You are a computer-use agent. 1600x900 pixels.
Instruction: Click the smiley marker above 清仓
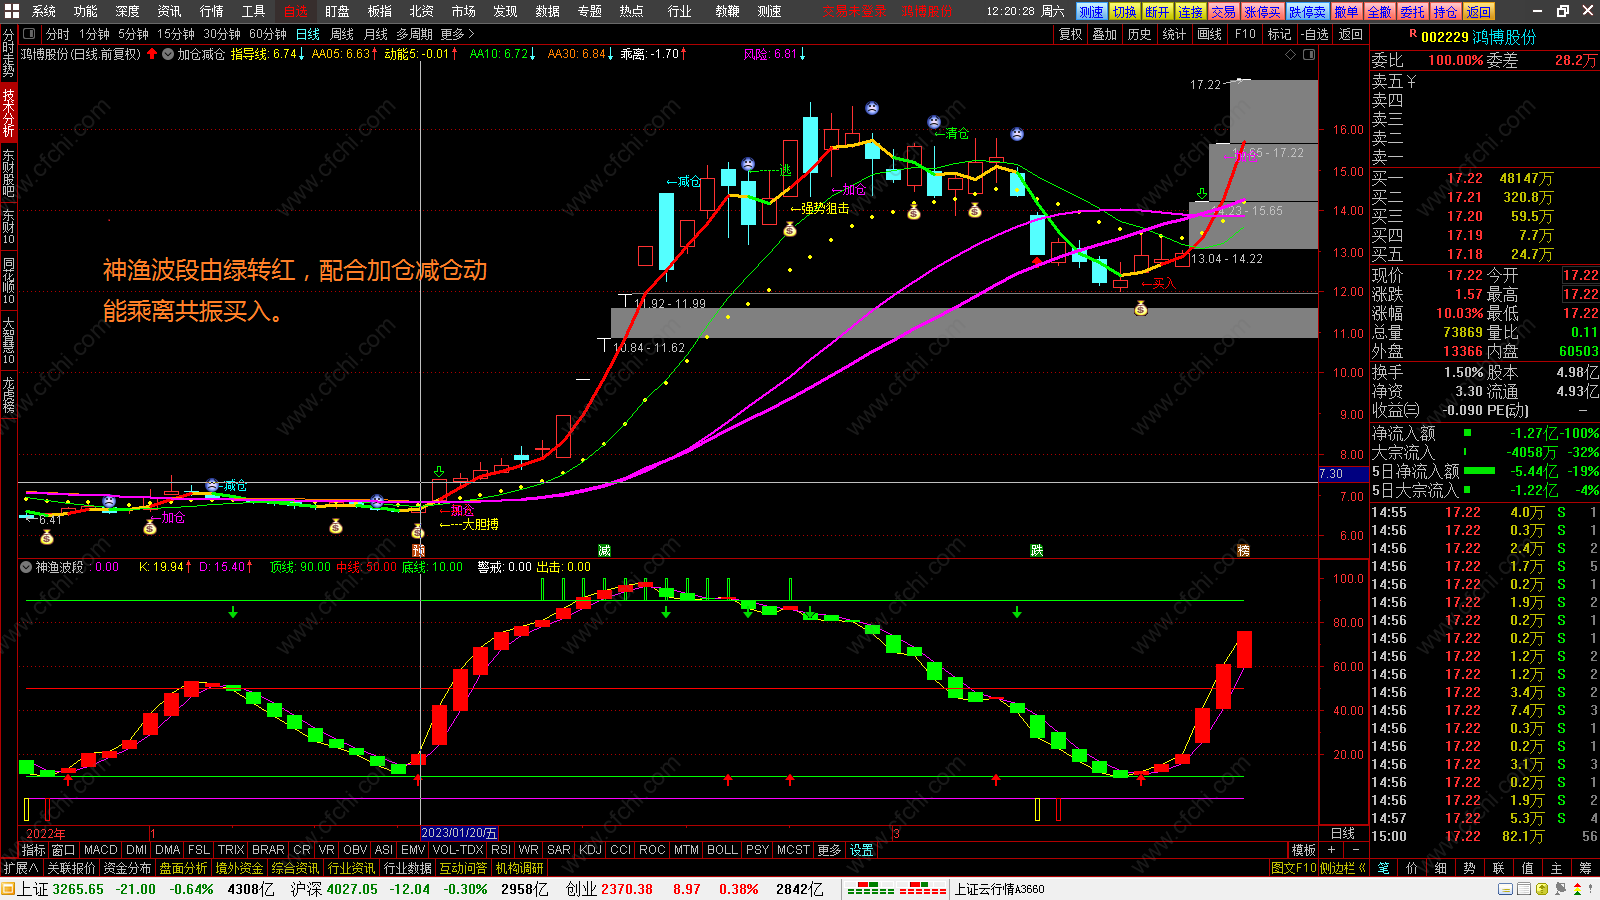tap(934, 122)
